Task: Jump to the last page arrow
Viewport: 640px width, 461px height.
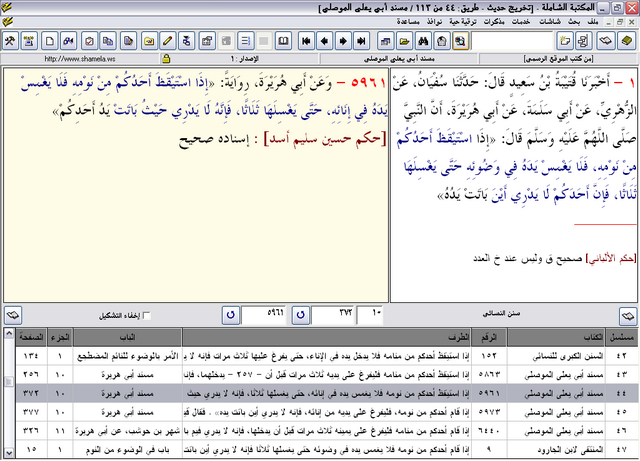Action: click(x=361, y=41)
